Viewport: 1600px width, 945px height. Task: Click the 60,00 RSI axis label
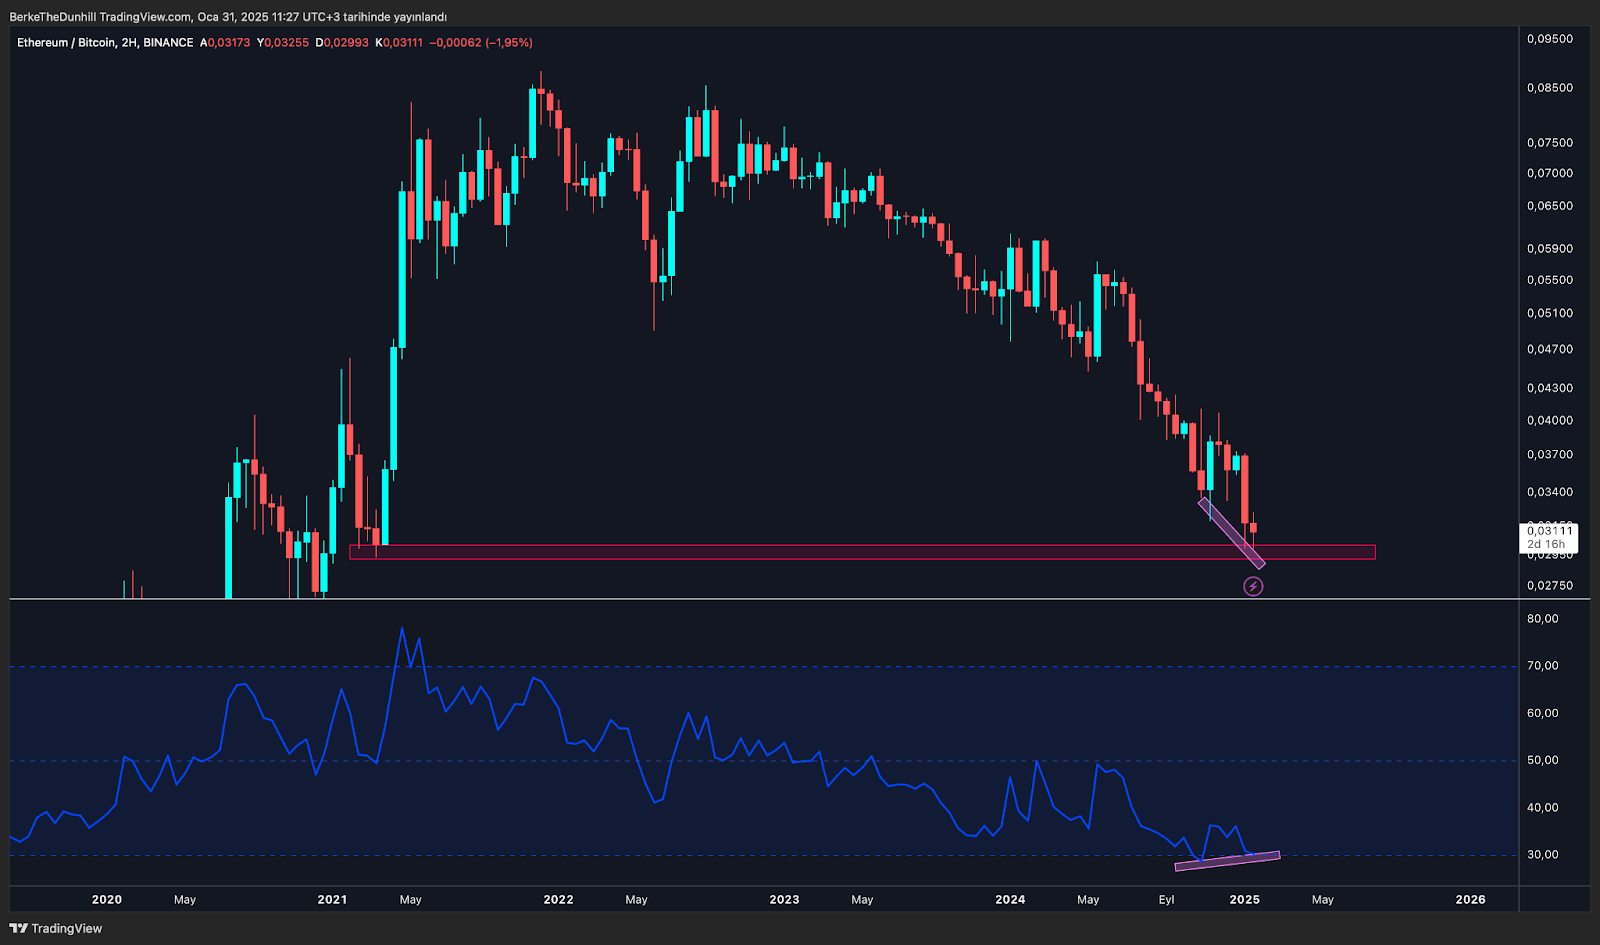(1543, 714)
